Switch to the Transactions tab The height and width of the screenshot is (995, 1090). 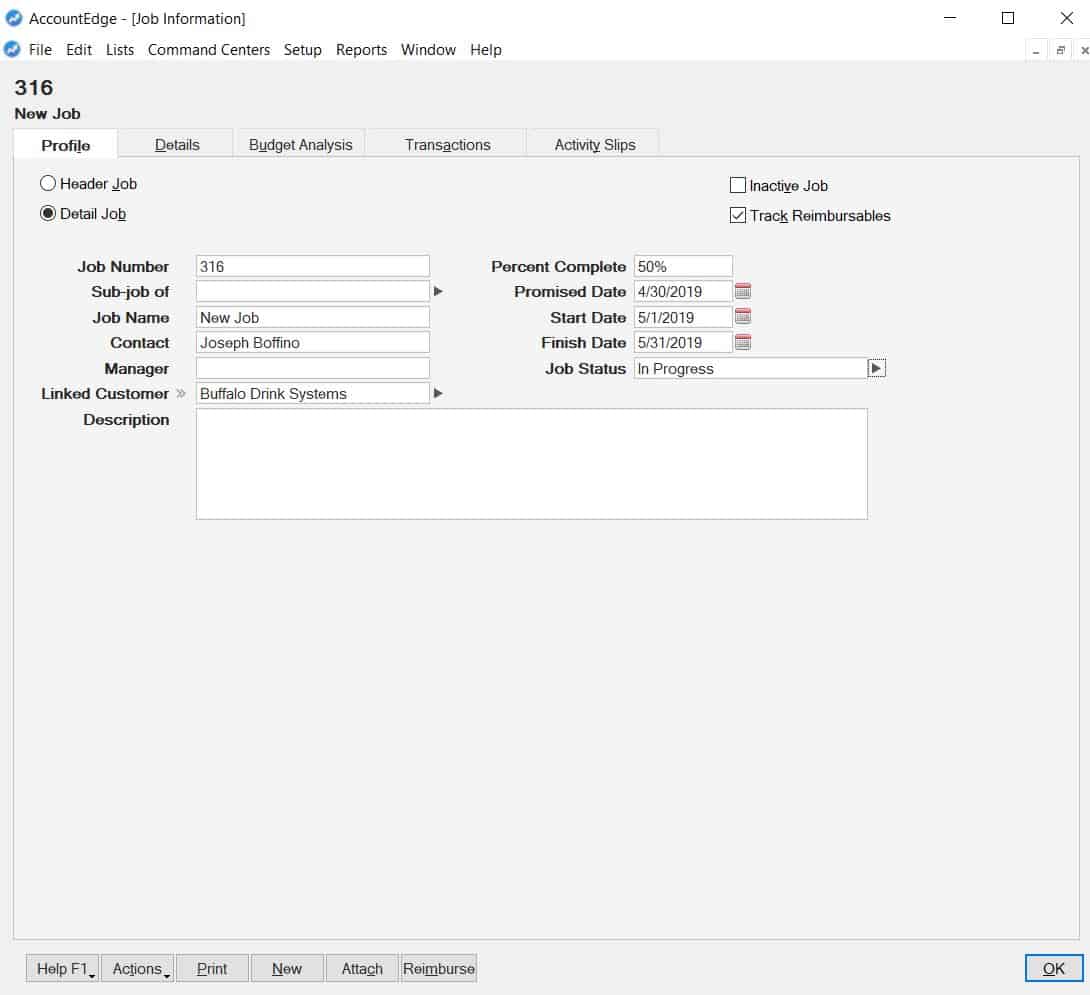tap(447, 145)
